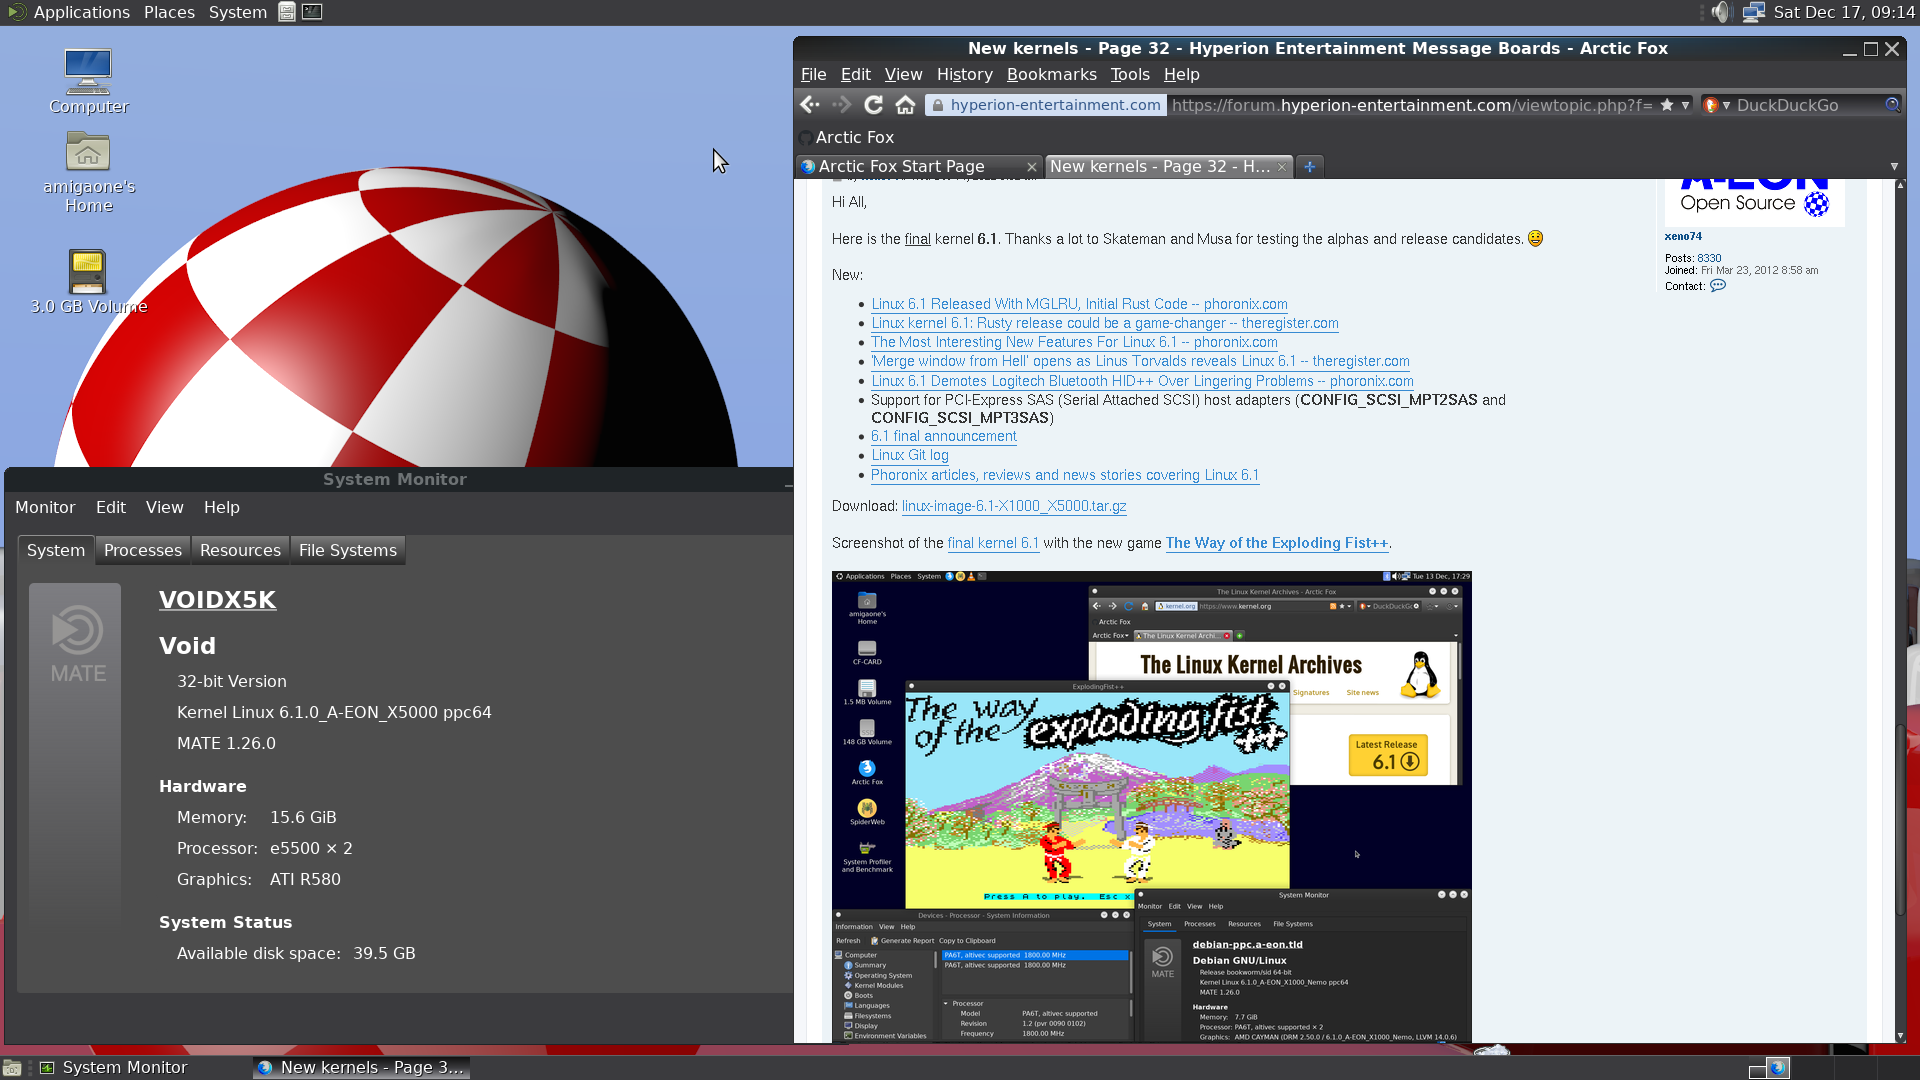Image resolution: width=1920 pixels, height=1080 pixels.
Task: Open The Way of the Exploding Fist++ link
Action: 1277,543
